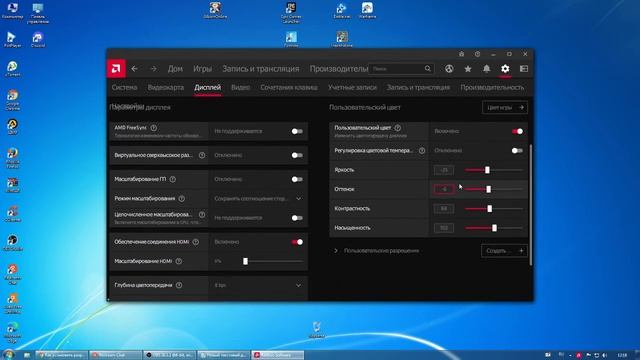Click the Создать button
The height and width of the screenshot is (360, 640).
coord(504,251)
